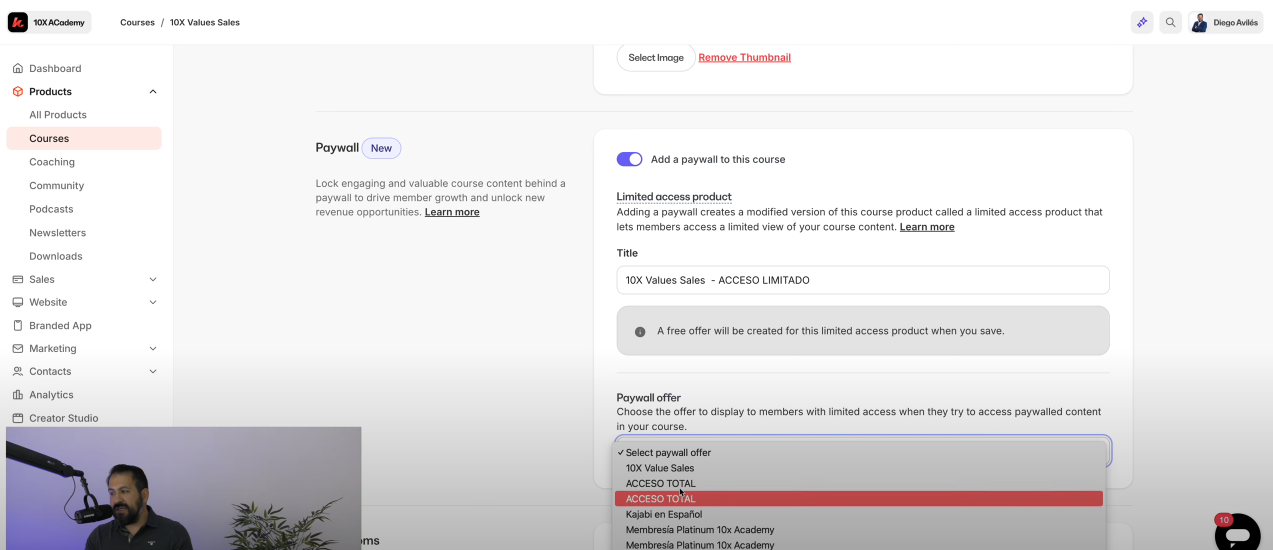Open the chat support bubble
This screenshot has width=1273, height=550.
click(1237, 535)
